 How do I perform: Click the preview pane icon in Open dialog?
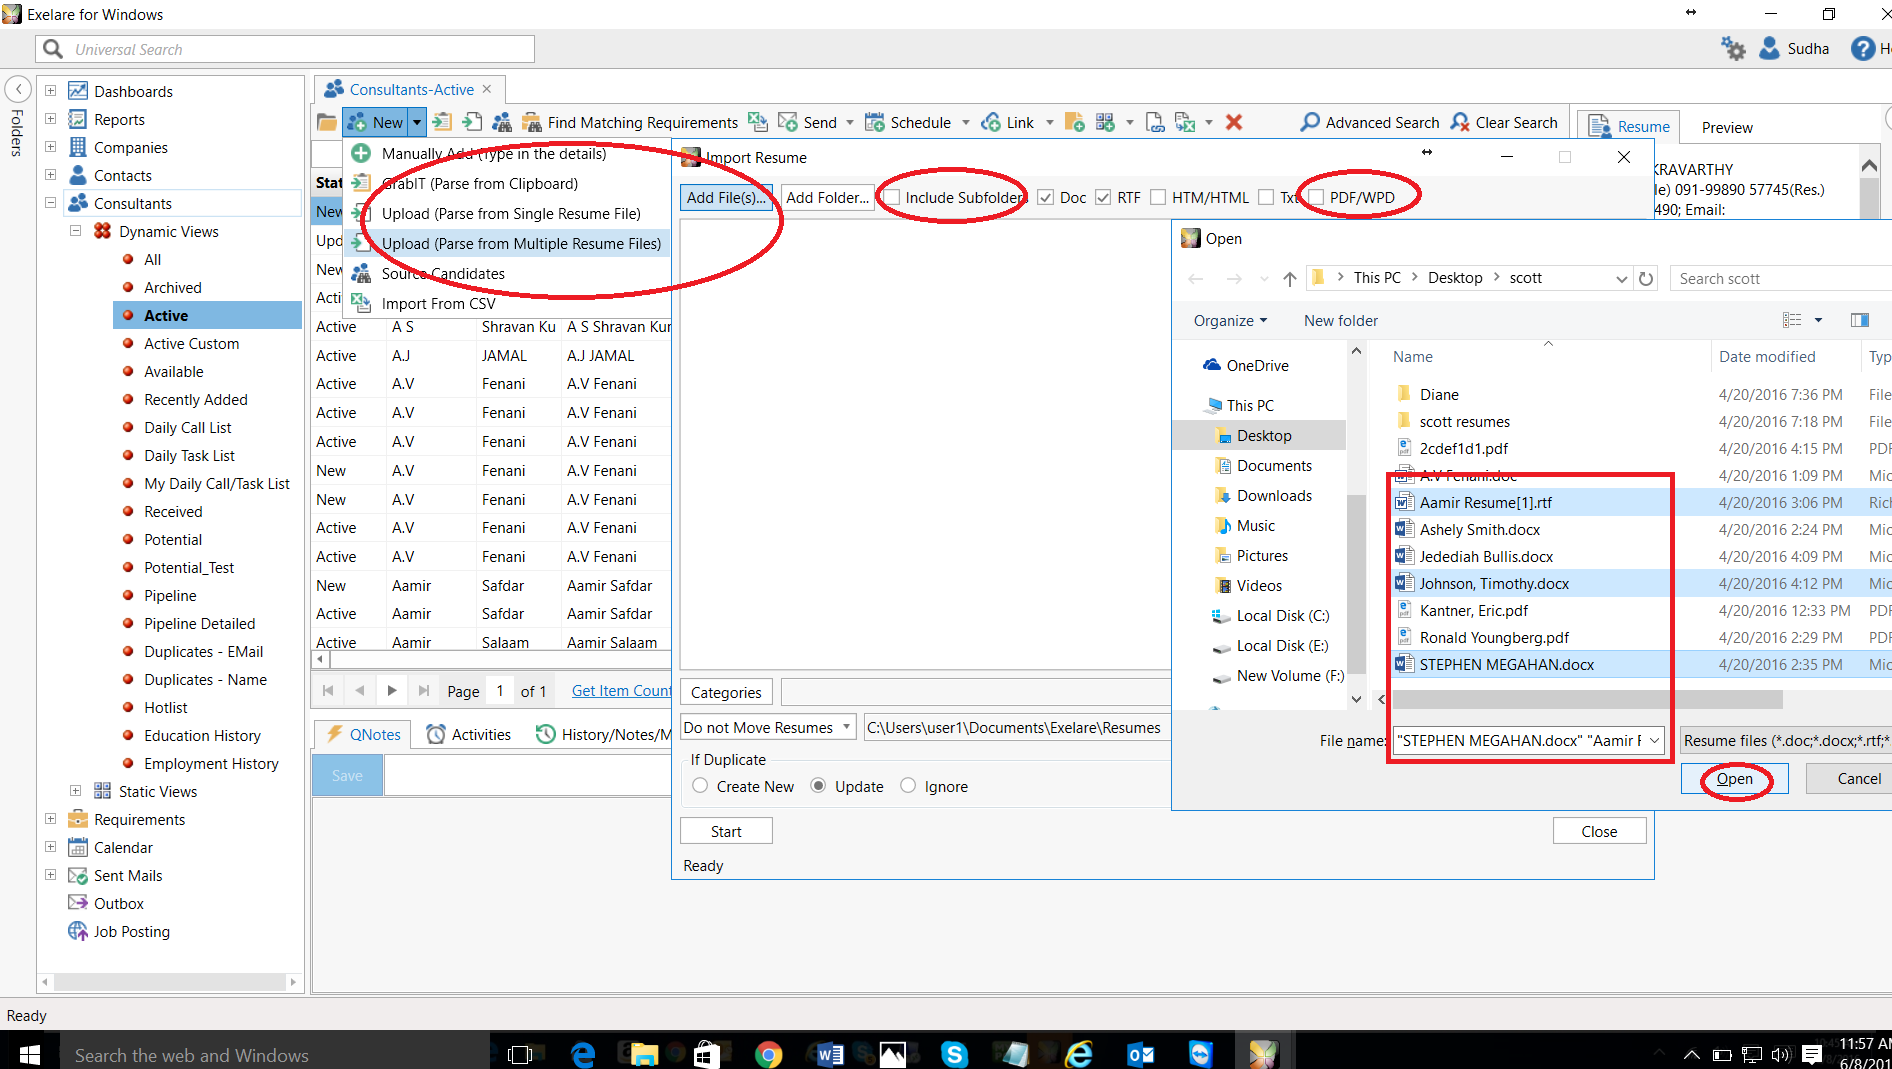1860,320
